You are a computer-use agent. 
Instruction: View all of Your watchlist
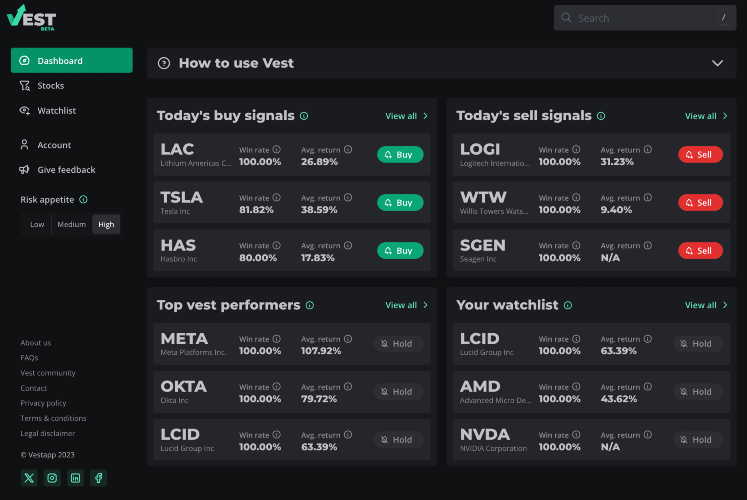pos(706,305)
